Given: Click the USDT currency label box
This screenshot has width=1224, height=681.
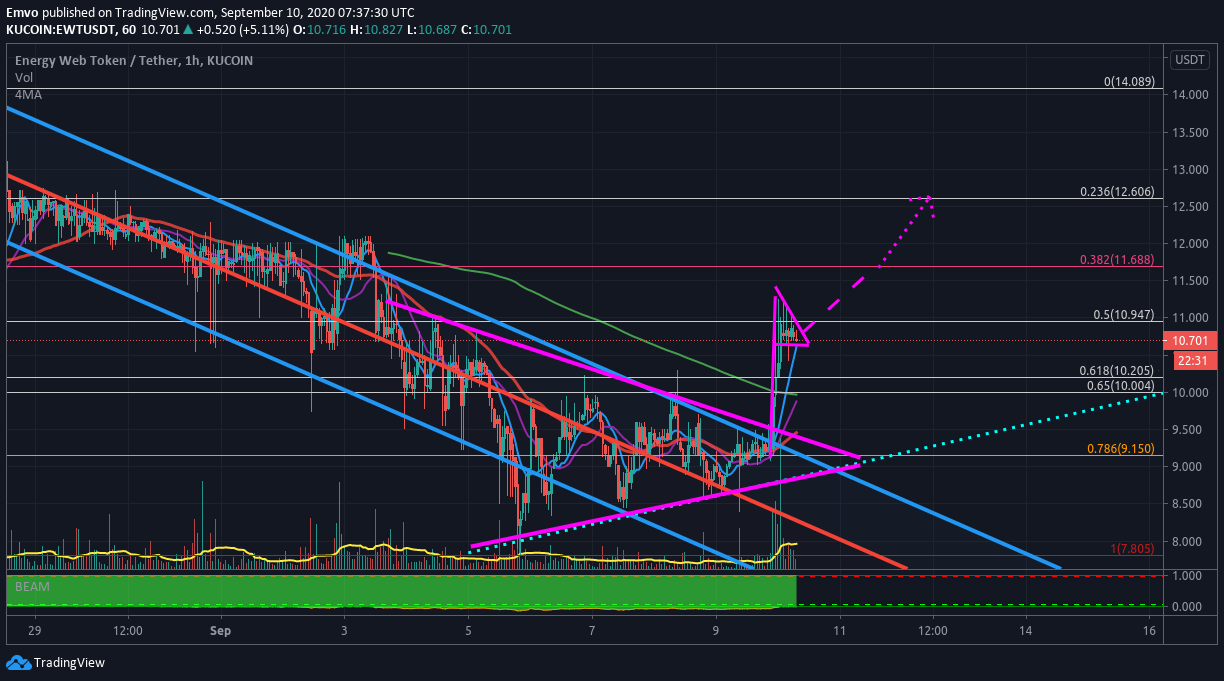Looking at the screenshot, I should click(1190, 59).
